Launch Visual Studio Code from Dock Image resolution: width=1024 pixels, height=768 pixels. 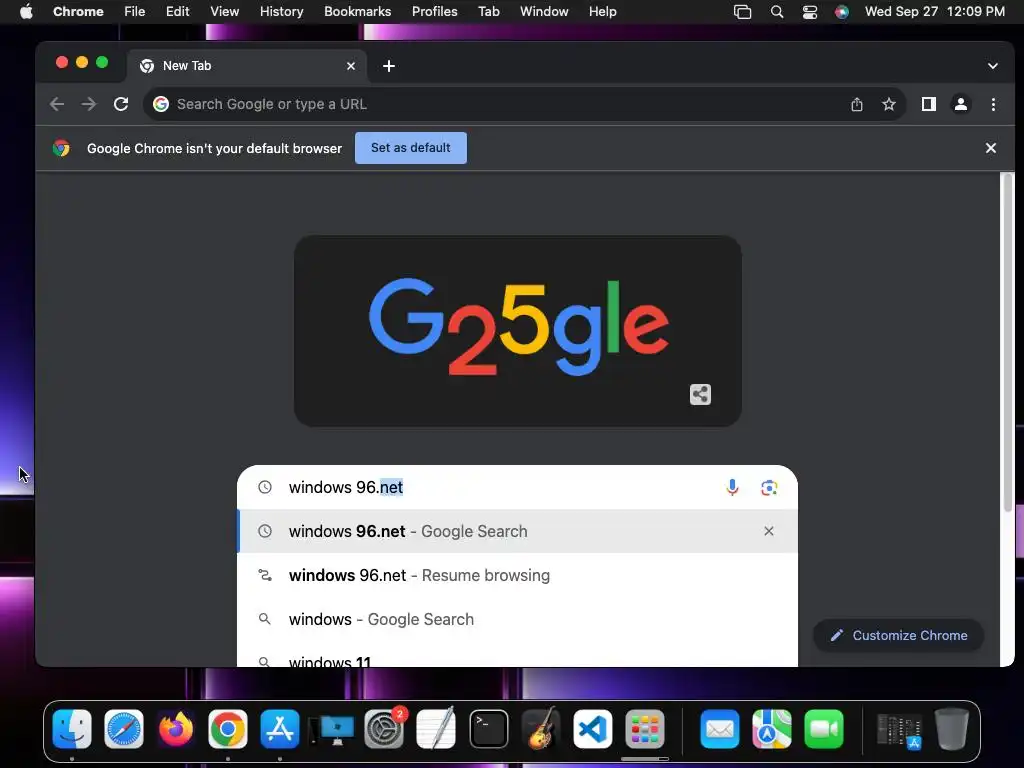pyautogui.click(x=593, y=729)
